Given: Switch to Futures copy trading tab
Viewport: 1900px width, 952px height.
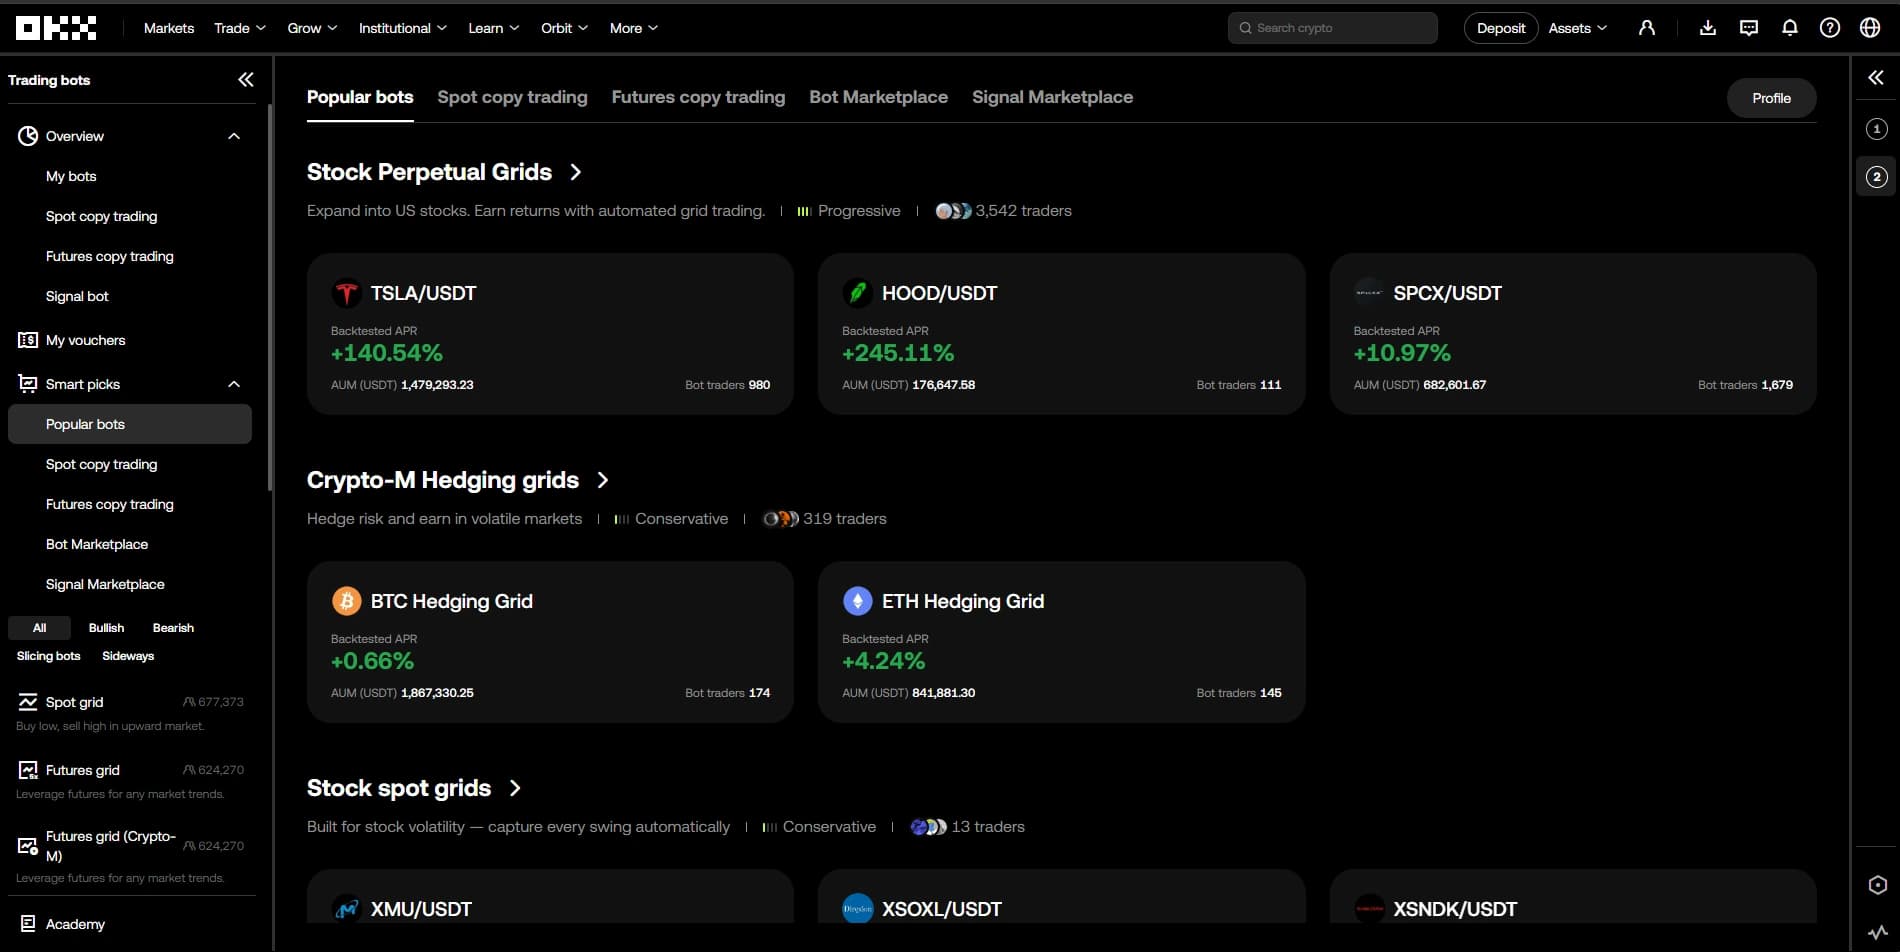Looking at the screenshot, I should pyautogui.click(x=698, y=97).
